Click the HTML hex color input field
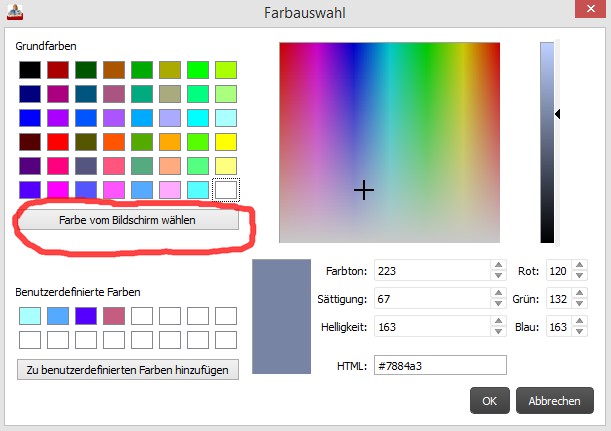Screen dimensions: 611x431 pyautogui.click(x=439, y=366)
